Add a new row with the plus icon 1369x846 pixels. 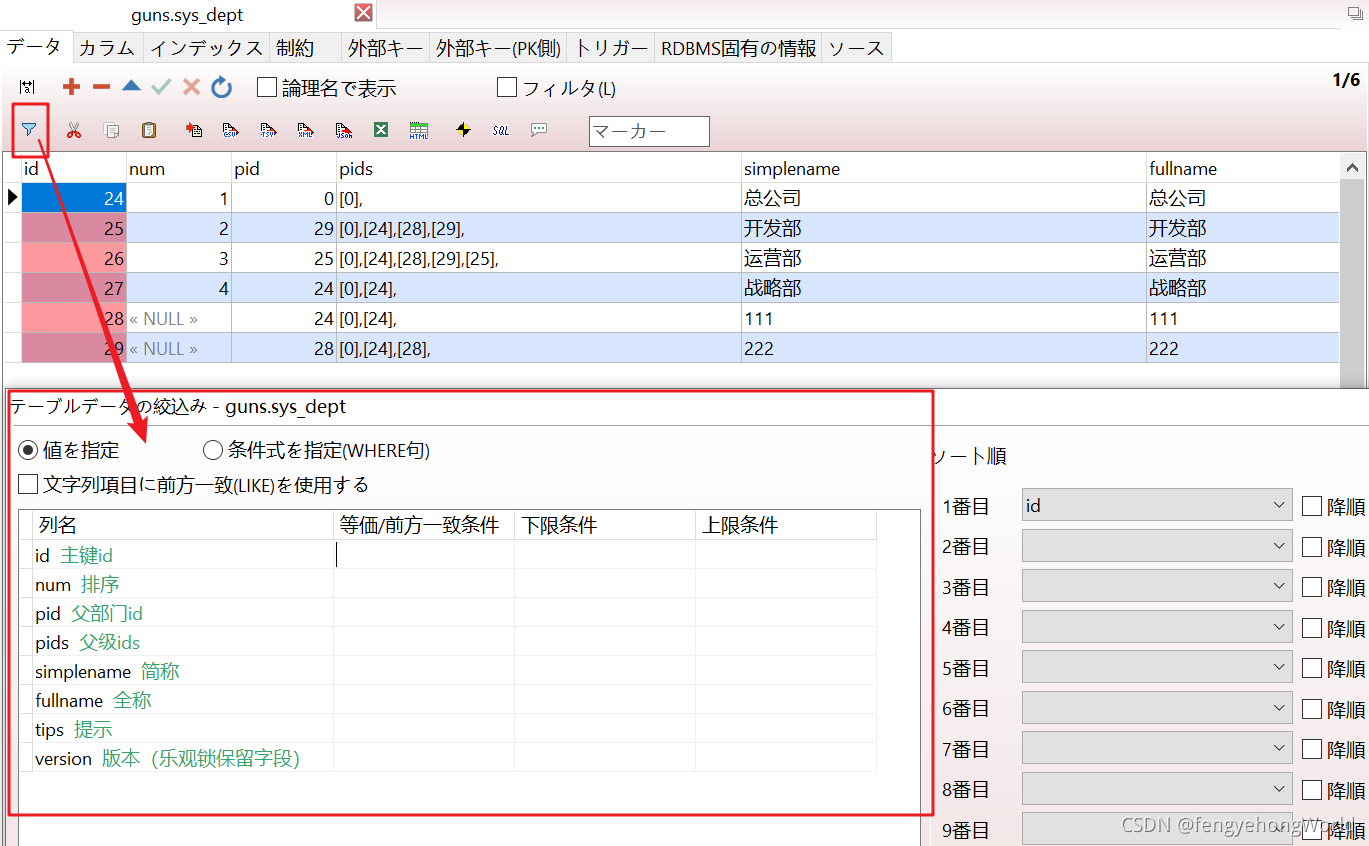(x=71, y=88)
